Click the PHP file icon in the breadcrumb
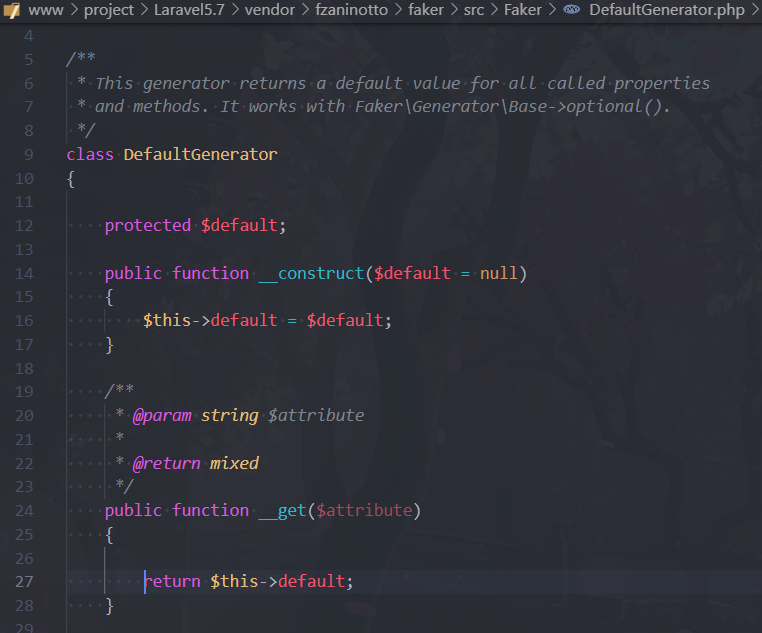 click(572, 9)
